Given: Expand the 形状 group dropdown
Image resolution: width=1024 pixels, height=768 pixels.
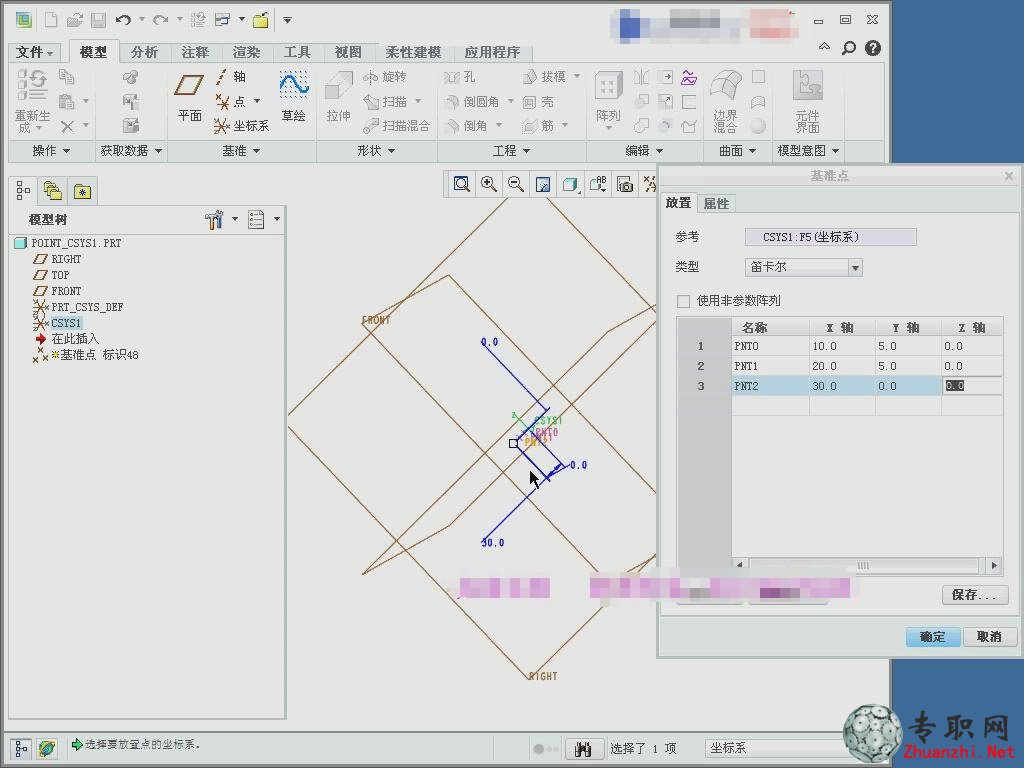Looking at the screenshot, I should (376, 151).
